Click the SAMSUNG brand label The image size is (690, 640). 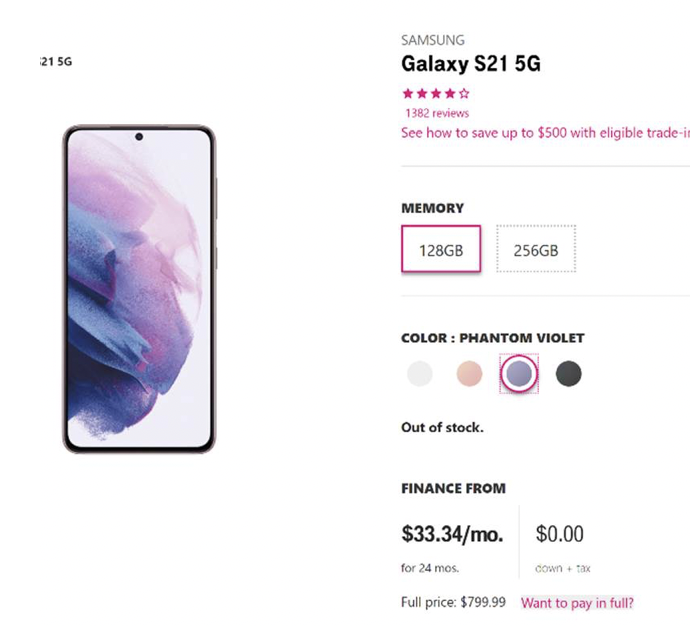432,41
